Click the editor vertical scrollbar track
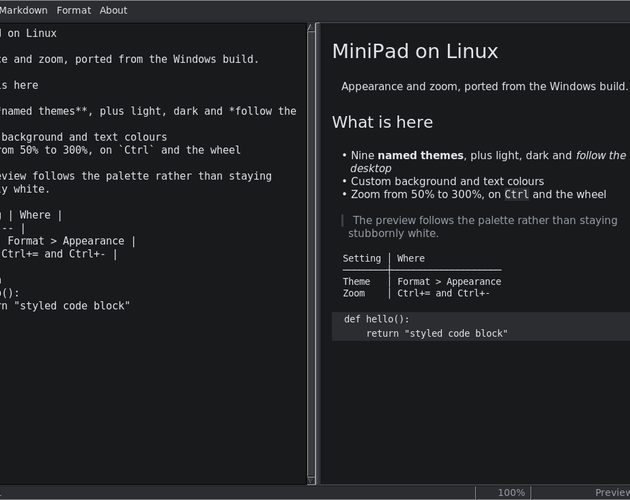630x500 pixels. click(x=311, y=254)
